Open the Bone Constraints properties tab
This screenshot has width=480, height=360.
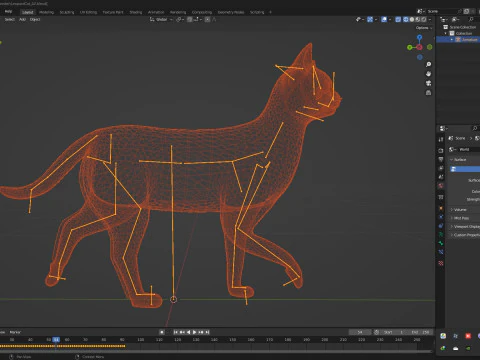[x=441, y=252]
